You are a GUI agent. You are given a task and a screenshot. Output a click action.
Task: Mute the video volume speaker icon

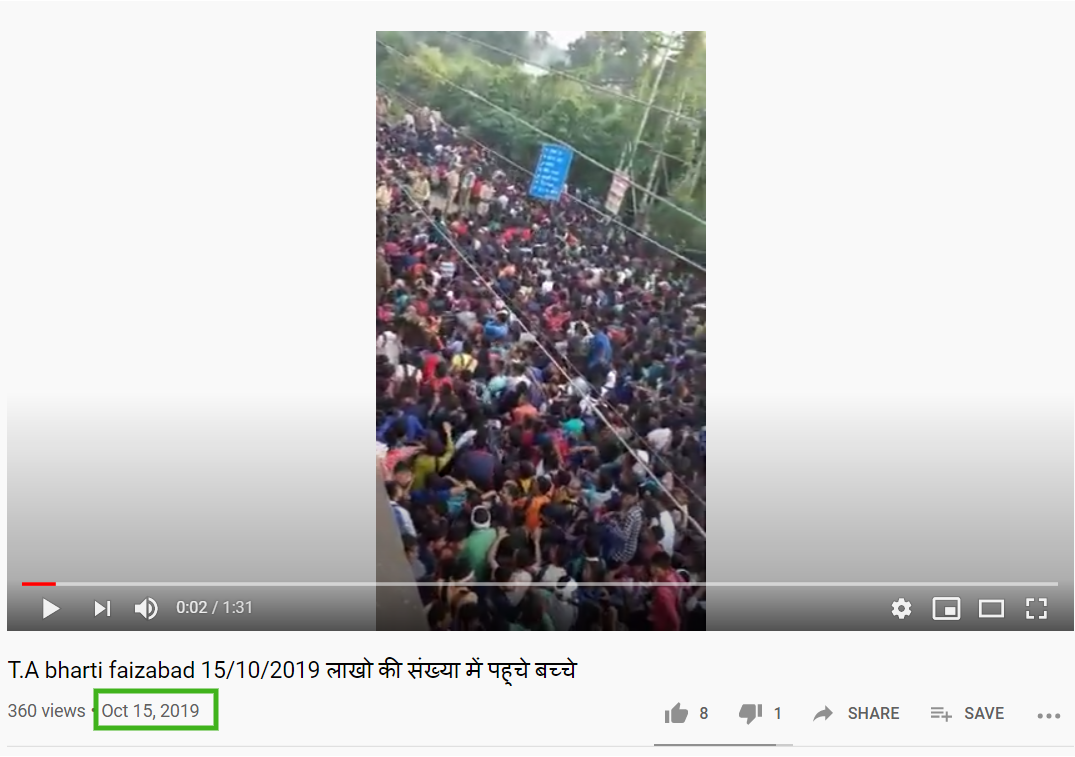(145, 608)
